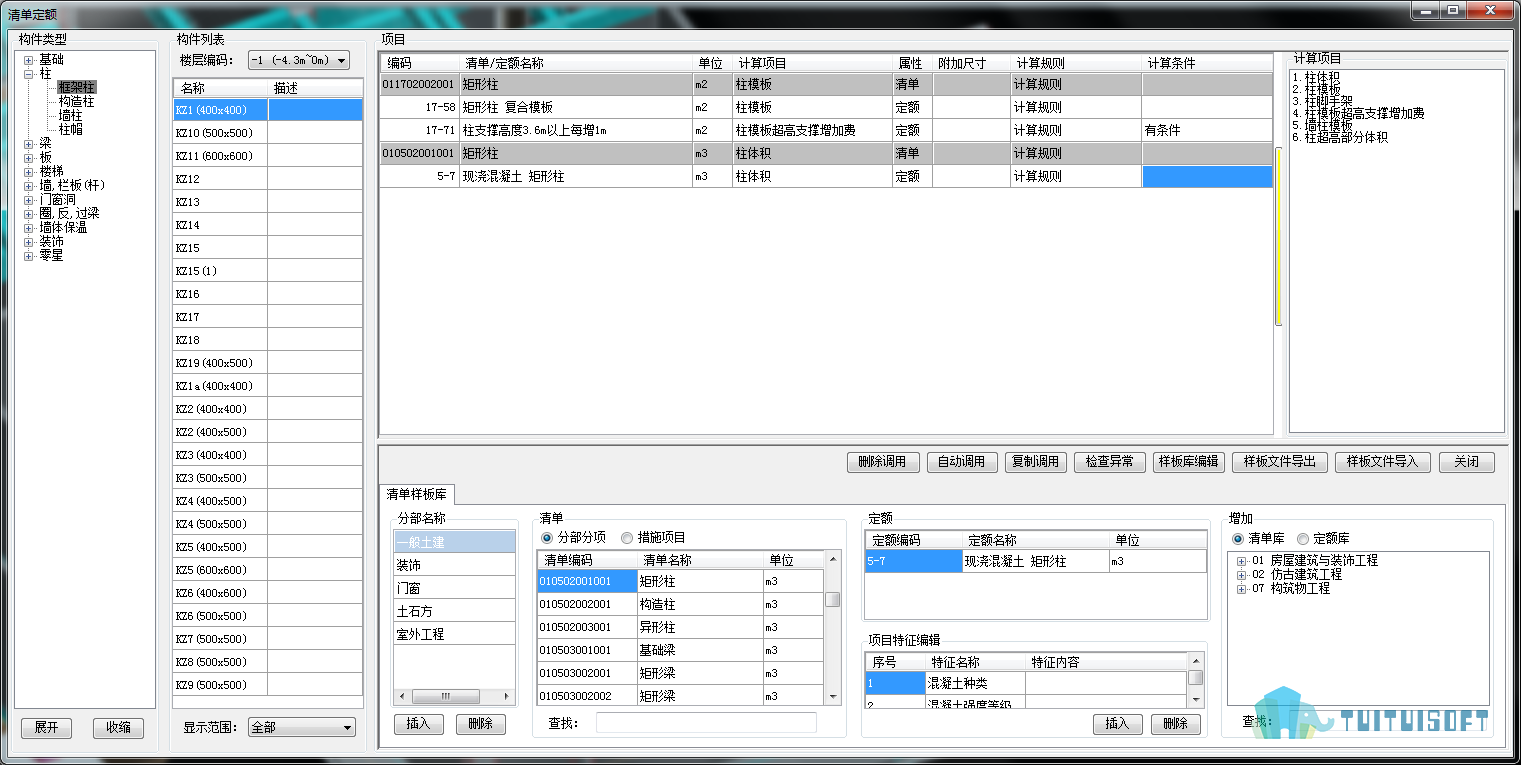1521x765 pixels.
Task: Select 门窗 in the 分部名称 list
Action: point(455,588)
